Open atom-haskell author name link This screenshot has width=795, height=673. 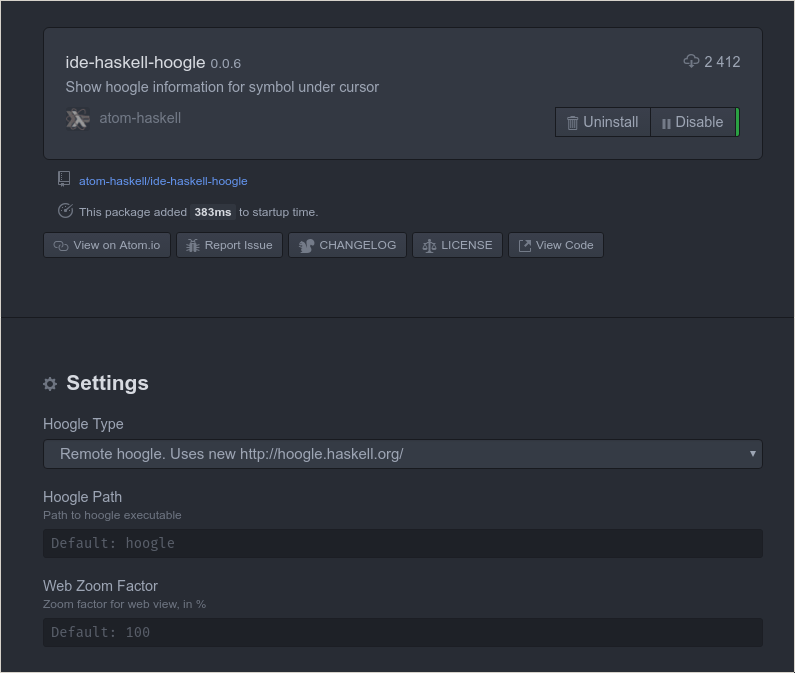pyautogui.click(x=140, y=118)
